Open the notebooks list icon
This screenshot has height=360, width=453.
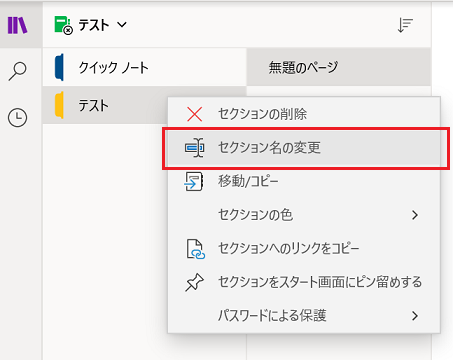(17, 25)
